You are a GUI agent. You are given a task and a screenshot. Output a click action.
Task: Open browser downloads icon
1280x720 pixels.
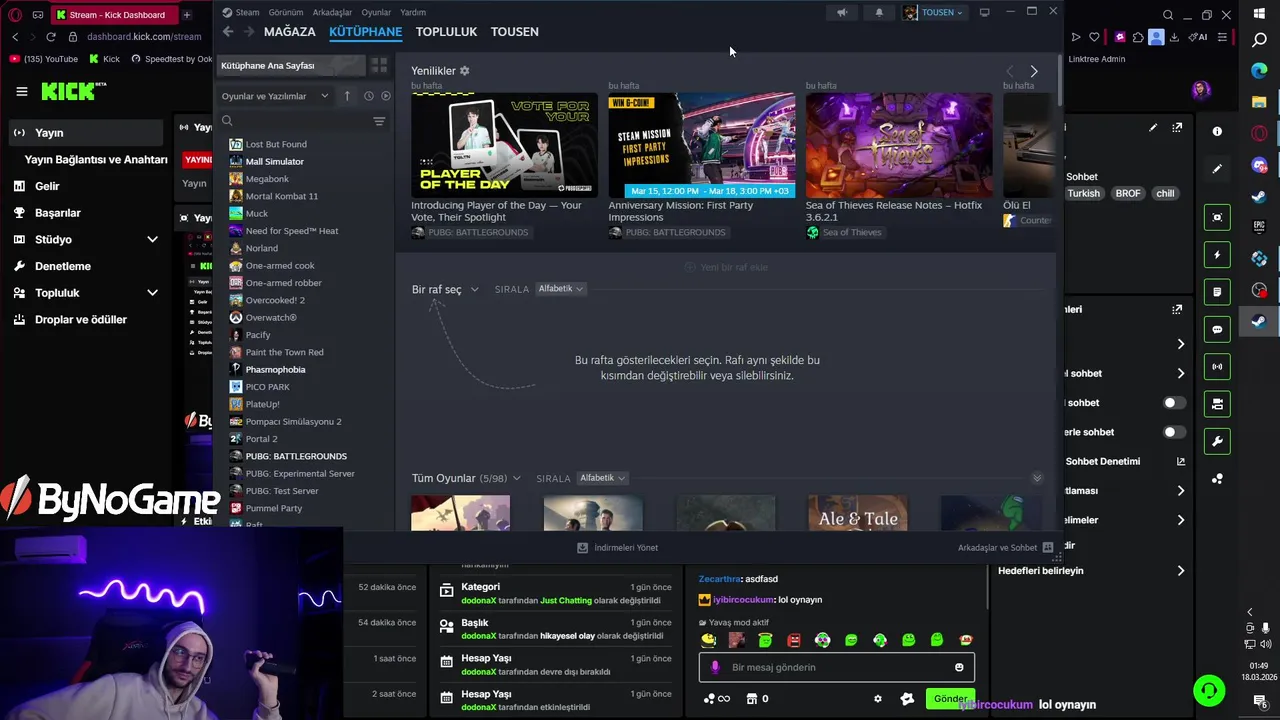point(1174,37)
